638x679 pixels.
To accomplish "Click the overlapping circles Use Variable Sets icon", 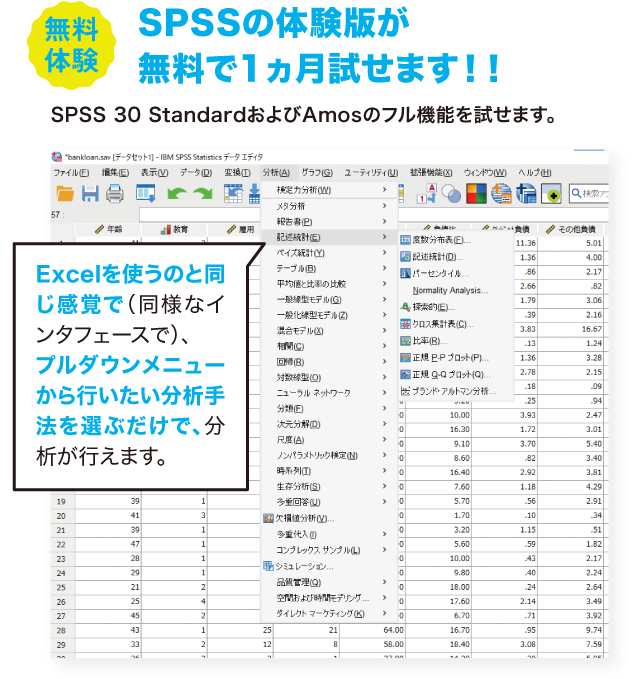I will (x=451, y=194).
